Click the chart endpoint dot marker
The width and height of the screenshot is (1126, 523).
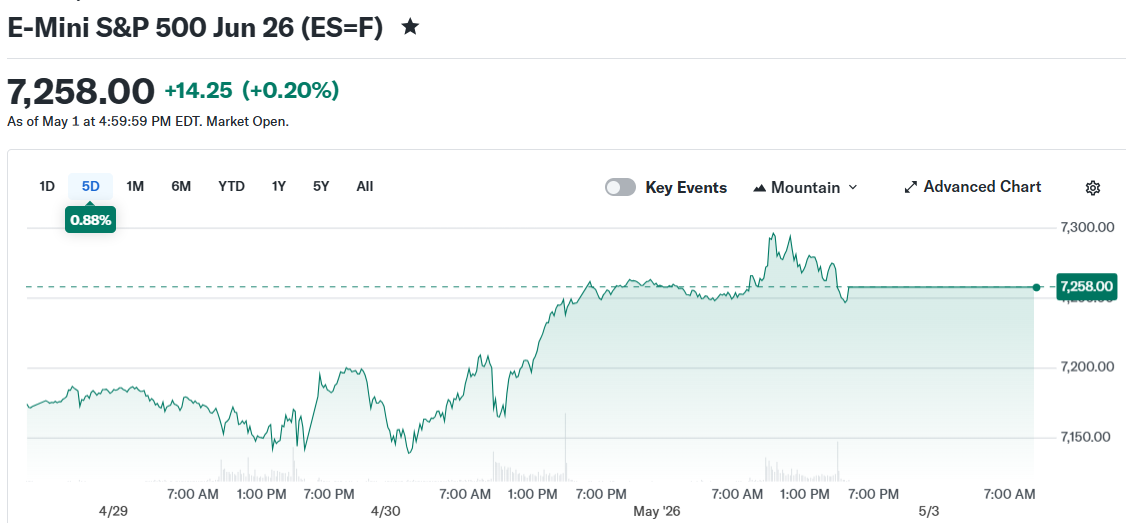pos(1036,287)
